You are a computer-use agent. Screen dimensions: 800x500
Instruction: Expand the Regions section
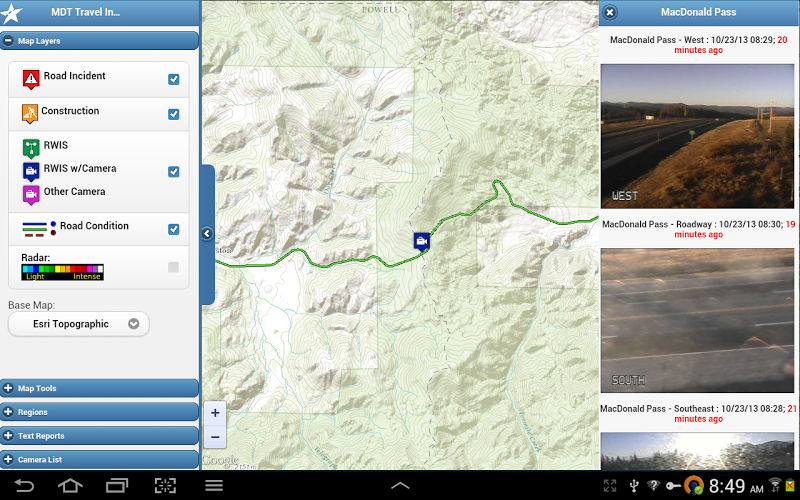pyautogui.click(x=99, y=412)
